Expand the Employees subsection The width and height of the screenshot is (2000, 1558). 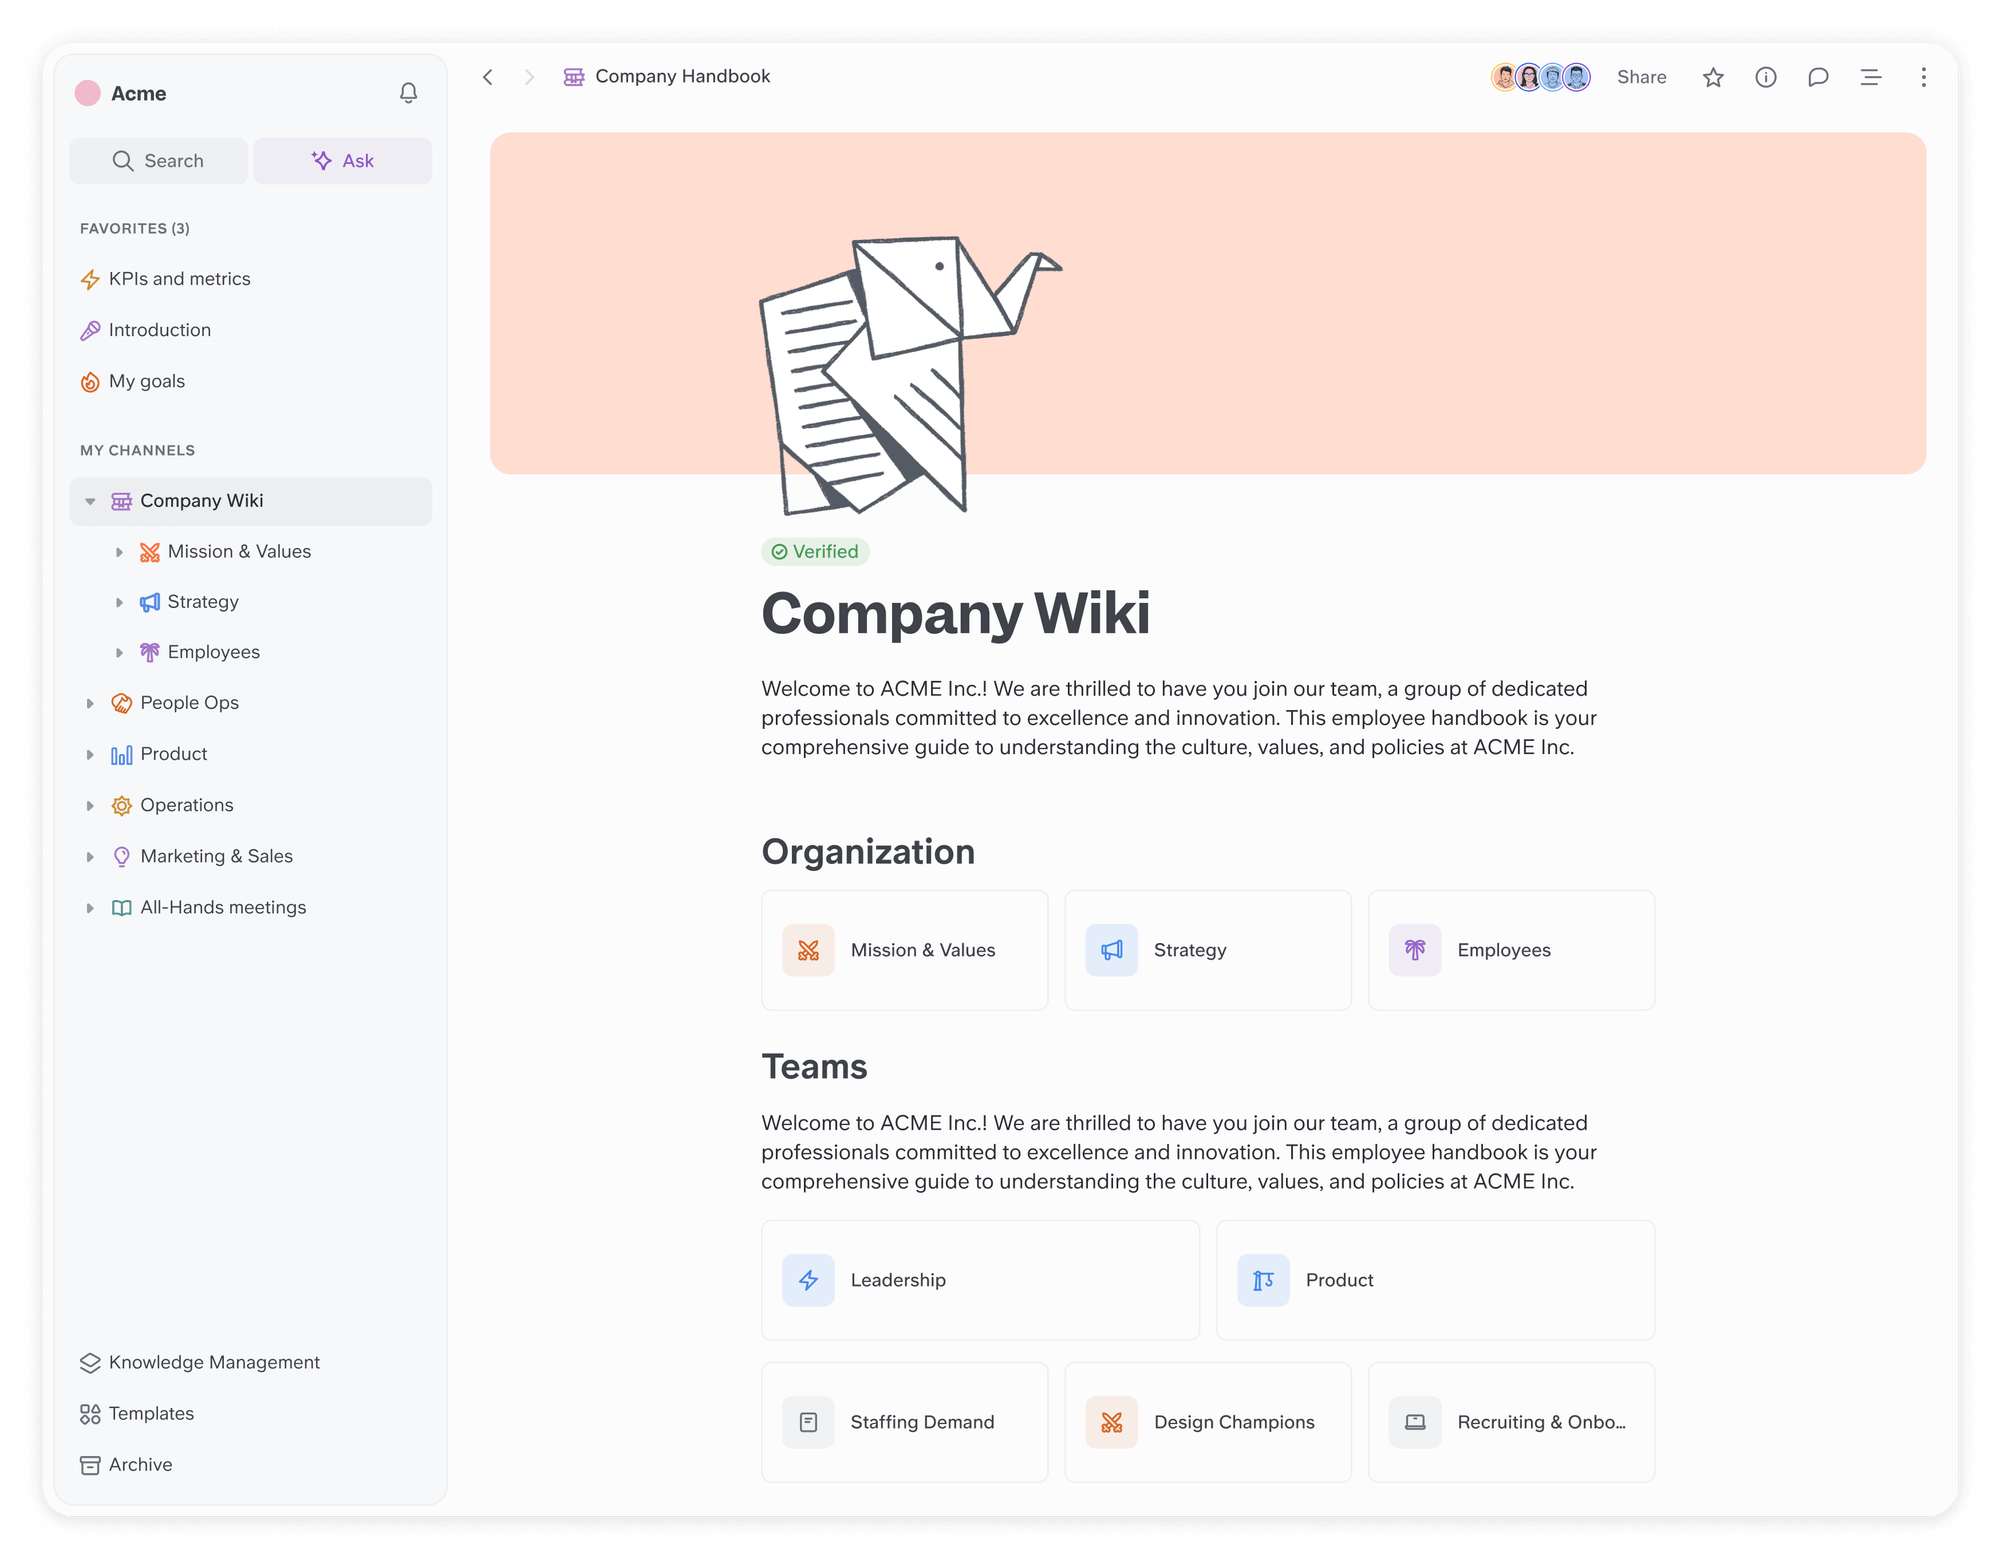pos(120,652)
